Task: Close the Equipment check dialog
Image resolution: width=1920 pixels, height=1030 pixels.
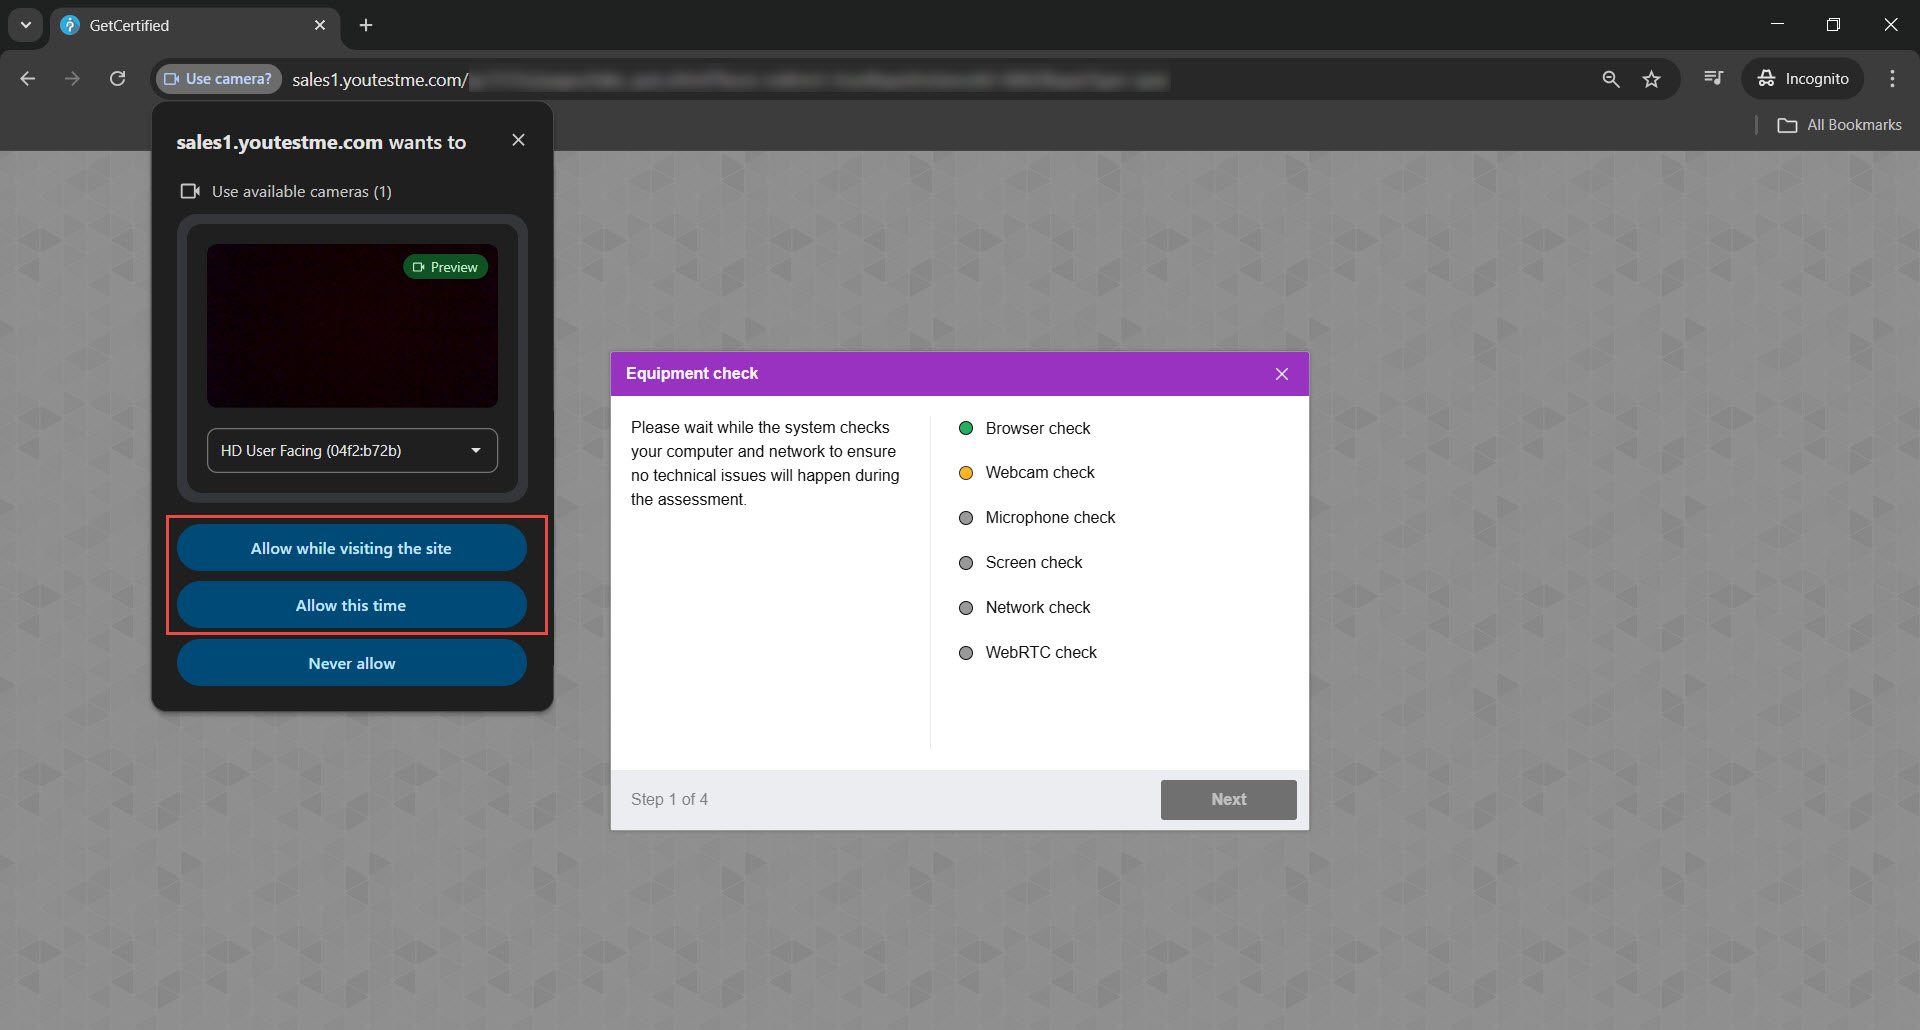Action: (x=1281, y=374)
